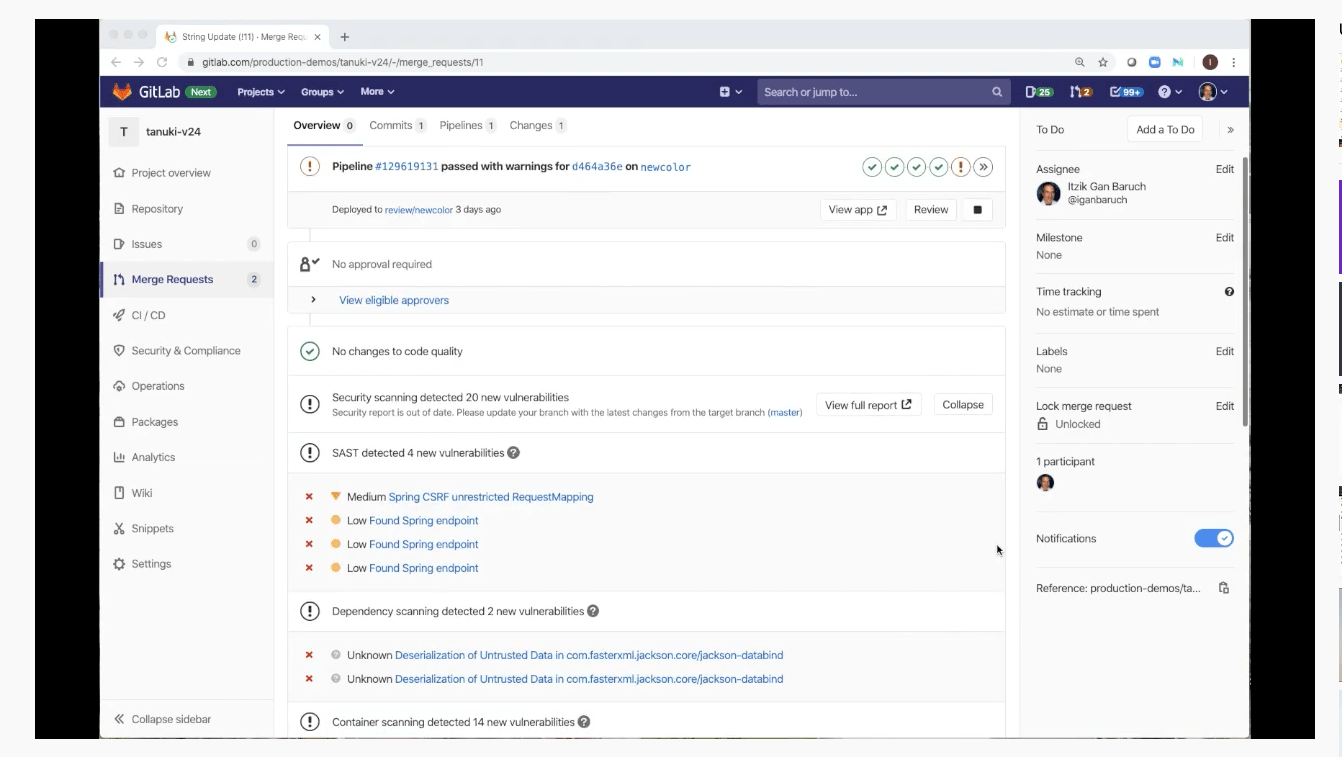
Task: Click the merge requests icon in navbar
Action: [1080, 92]
